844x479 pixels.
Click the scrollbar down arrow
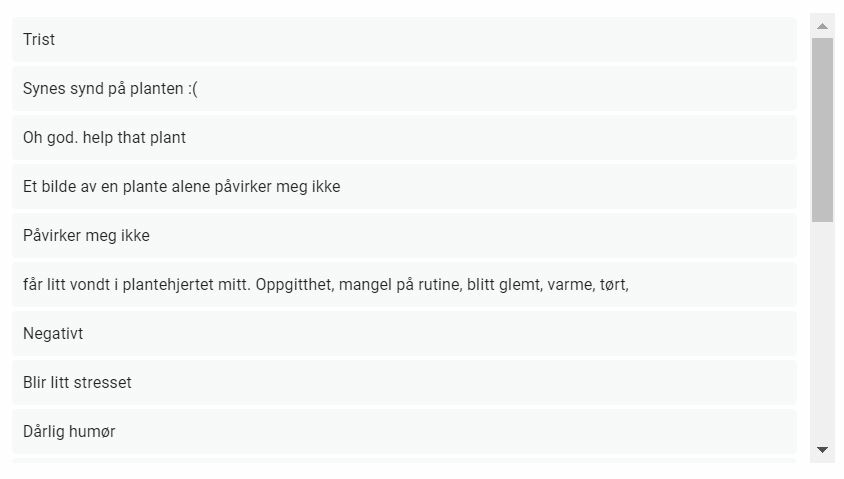(823, 450)
